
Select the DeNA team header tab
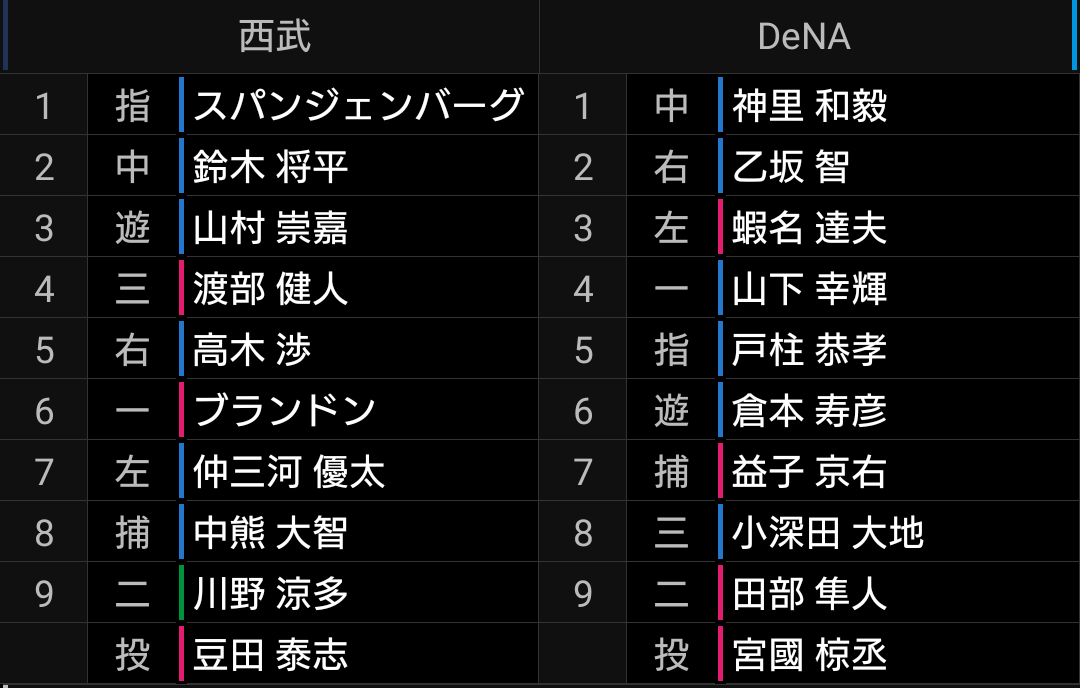(805, 37)
